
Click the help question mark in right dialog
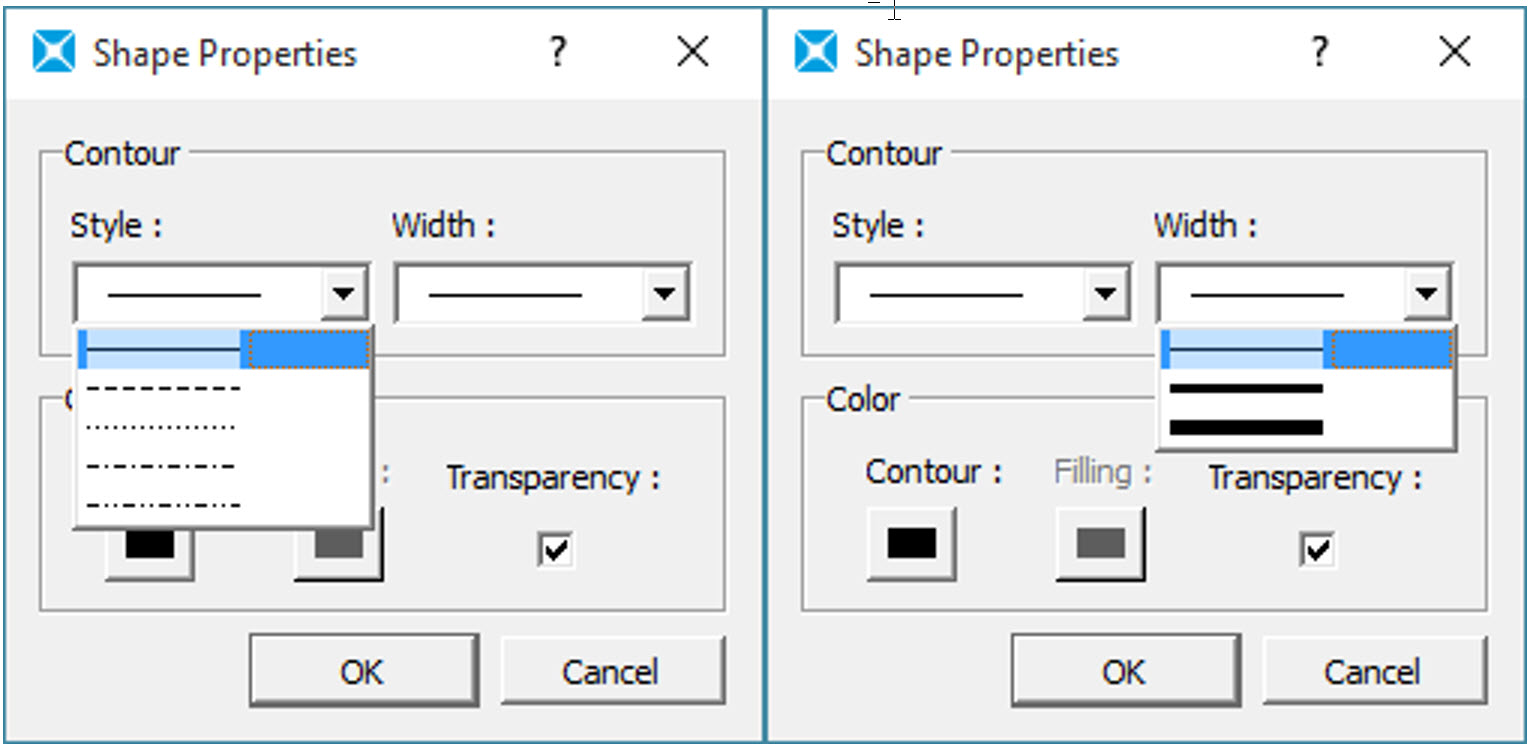pos(1320,51)
